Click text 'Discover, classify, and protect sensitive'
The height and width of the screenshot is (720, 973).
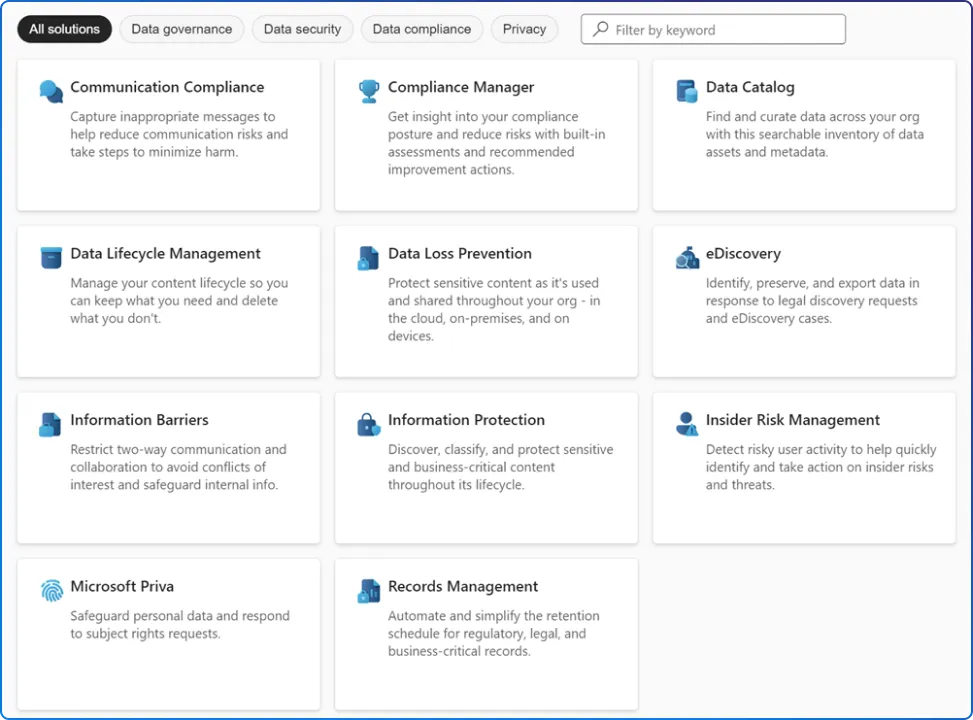(500, 449)
